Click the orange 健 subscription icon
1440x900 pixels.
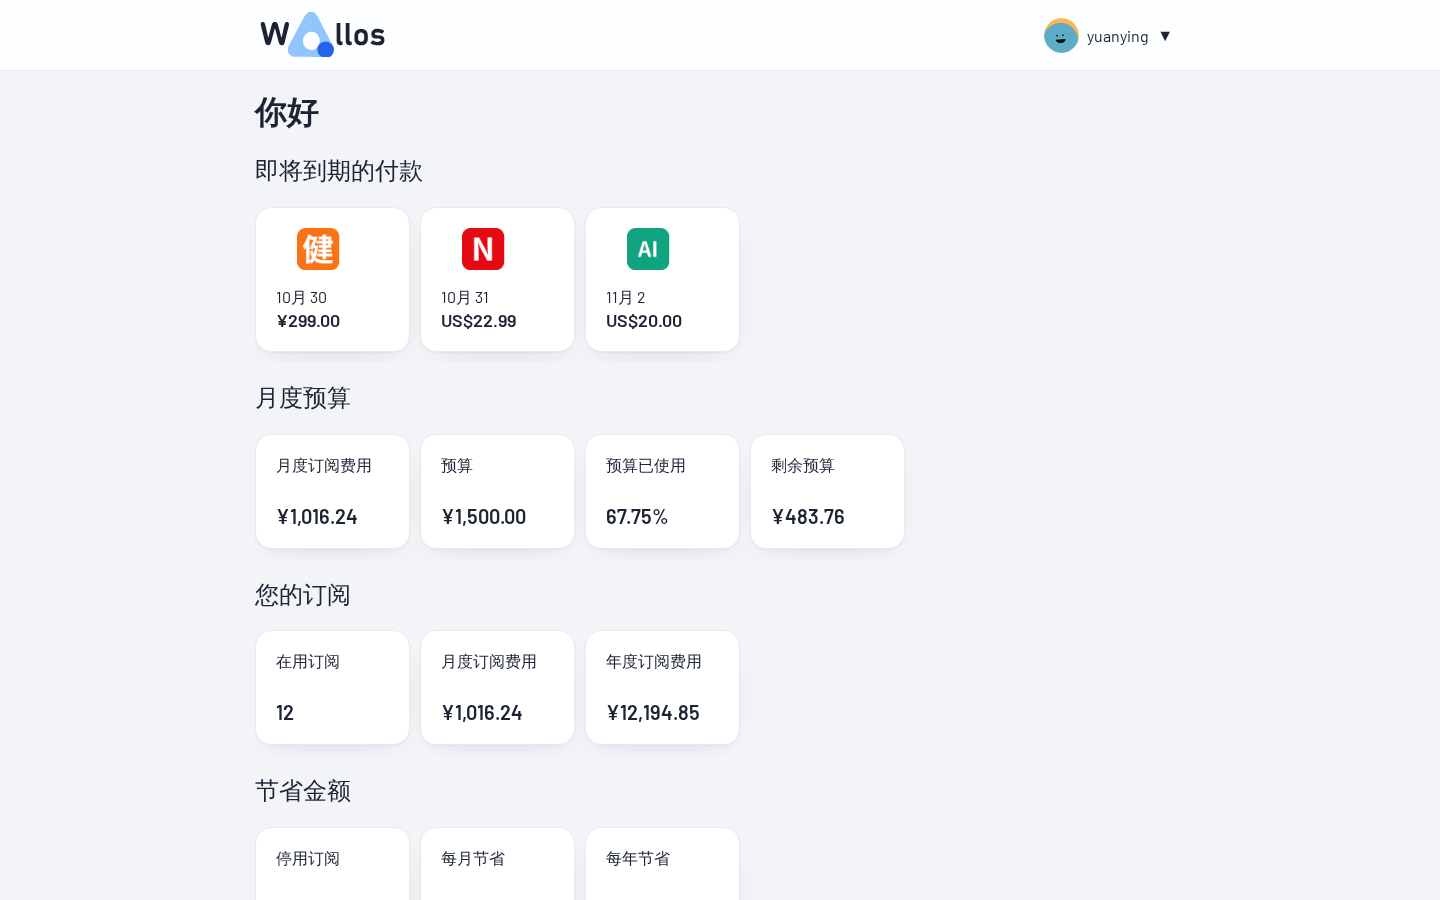click(x=318, y=249)
